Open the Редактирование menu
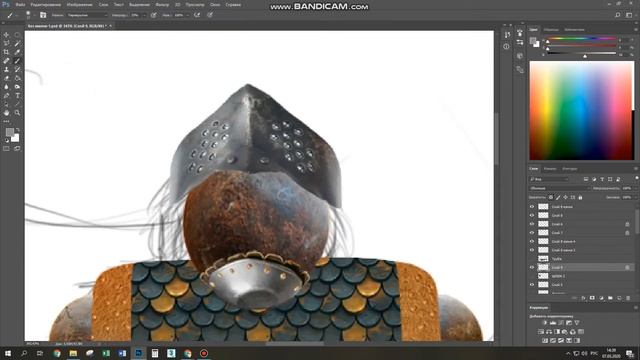Image resolution: width=640 pixels, height=360 pixels. coord(45,5)
